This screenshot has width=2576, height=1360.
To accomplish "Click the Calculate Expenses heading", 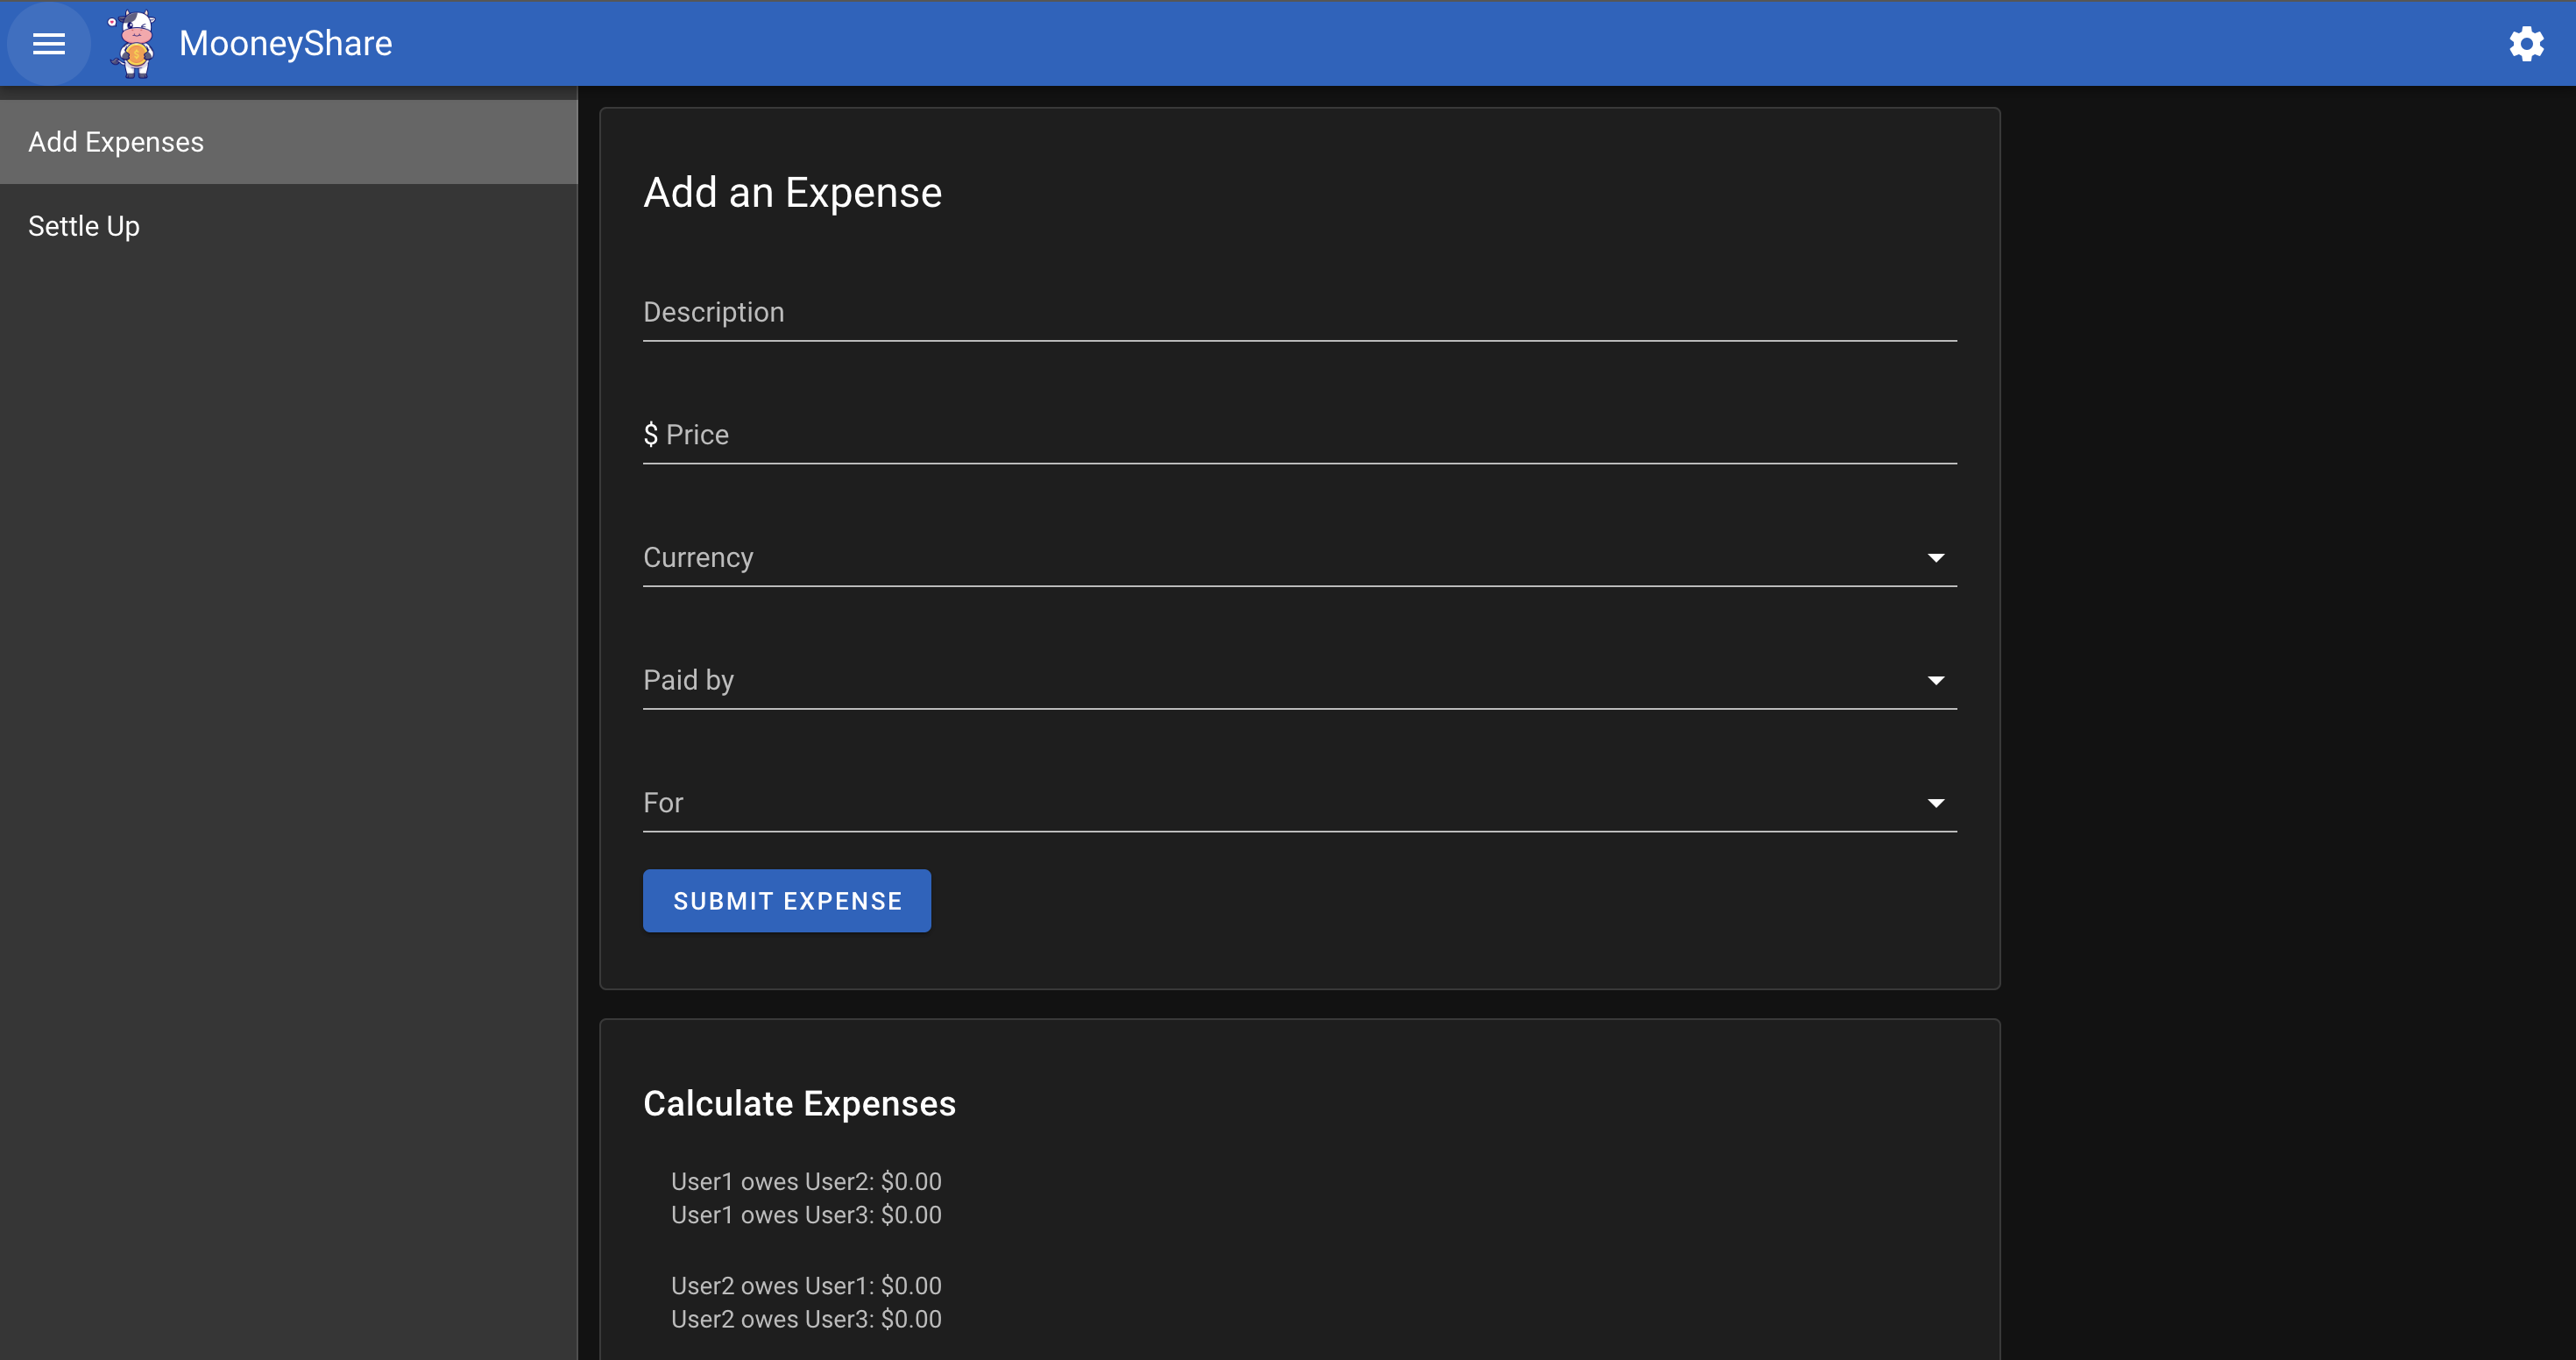I will (799, 1103).
